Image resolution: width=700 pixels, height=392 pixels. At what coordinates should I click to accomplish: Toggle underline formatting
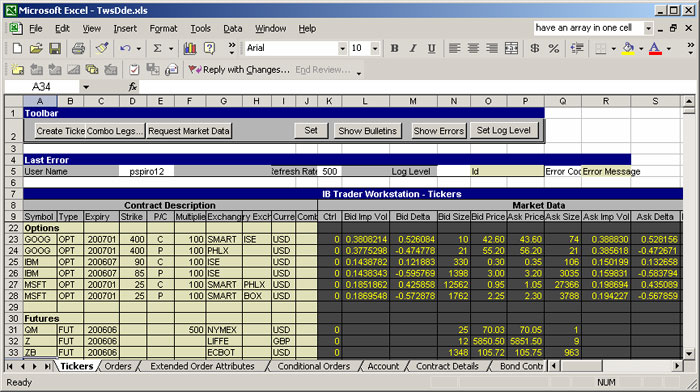point(431,48)
